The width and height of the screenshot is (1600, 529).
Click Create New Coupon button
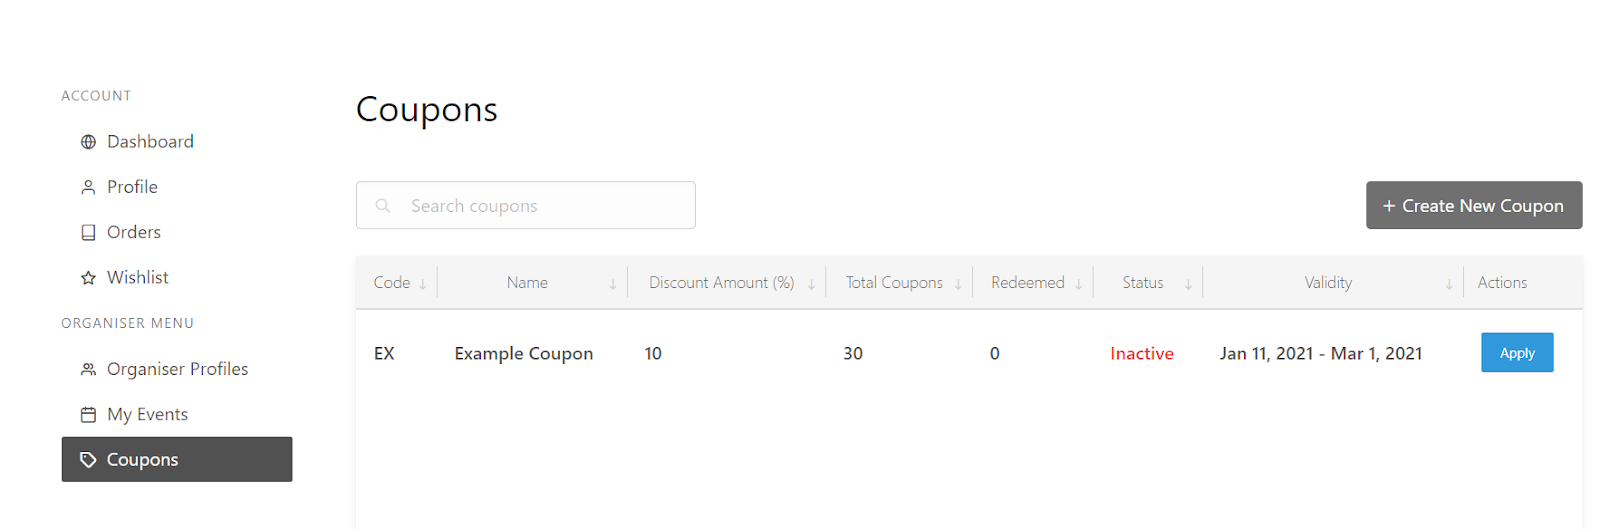(x=1474, y=205)
